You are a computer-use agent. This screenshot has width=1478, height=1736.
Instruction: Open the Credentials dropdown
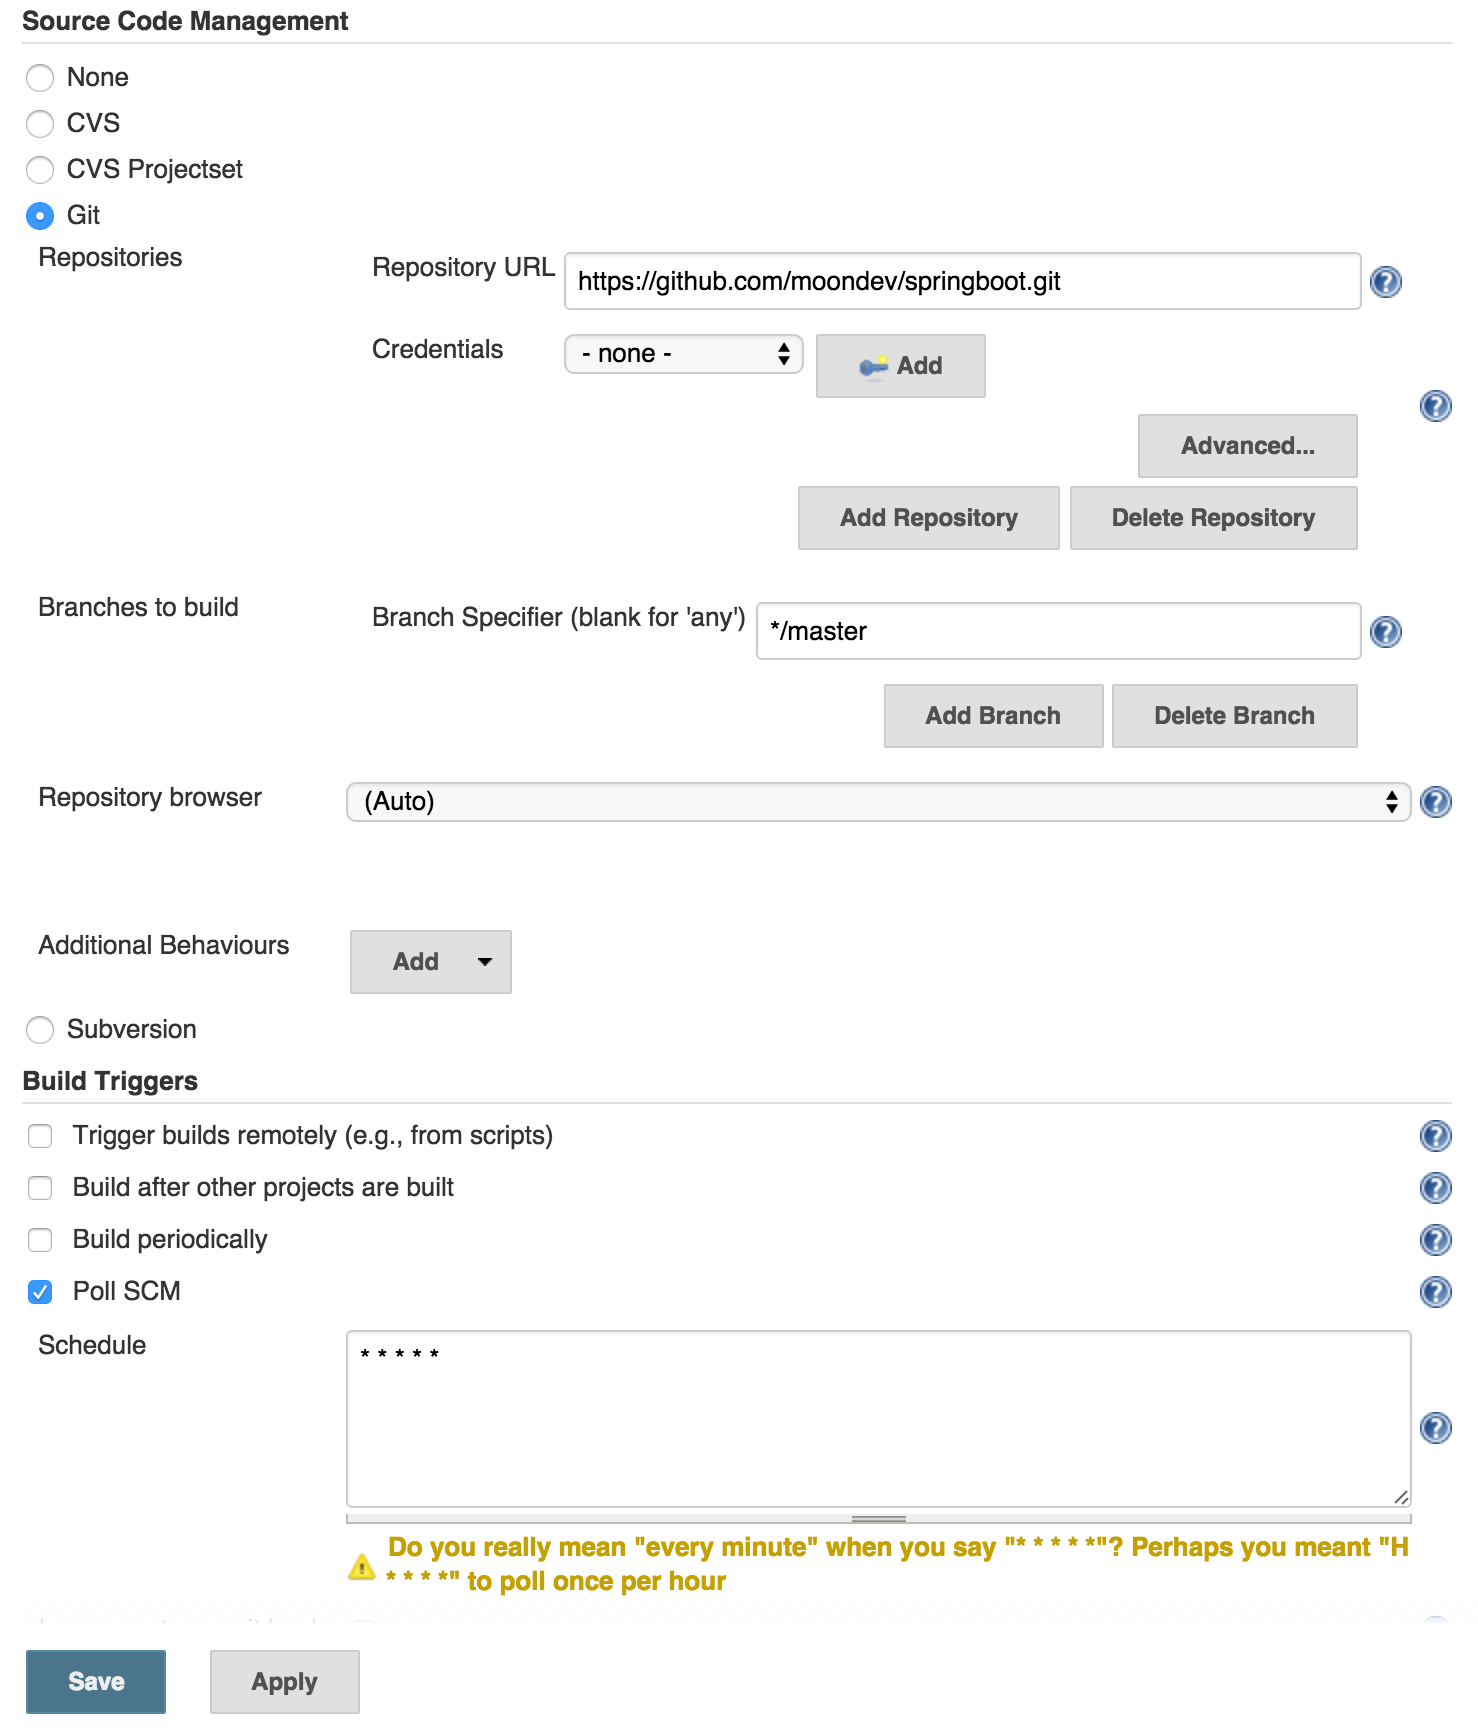[683, 354]
